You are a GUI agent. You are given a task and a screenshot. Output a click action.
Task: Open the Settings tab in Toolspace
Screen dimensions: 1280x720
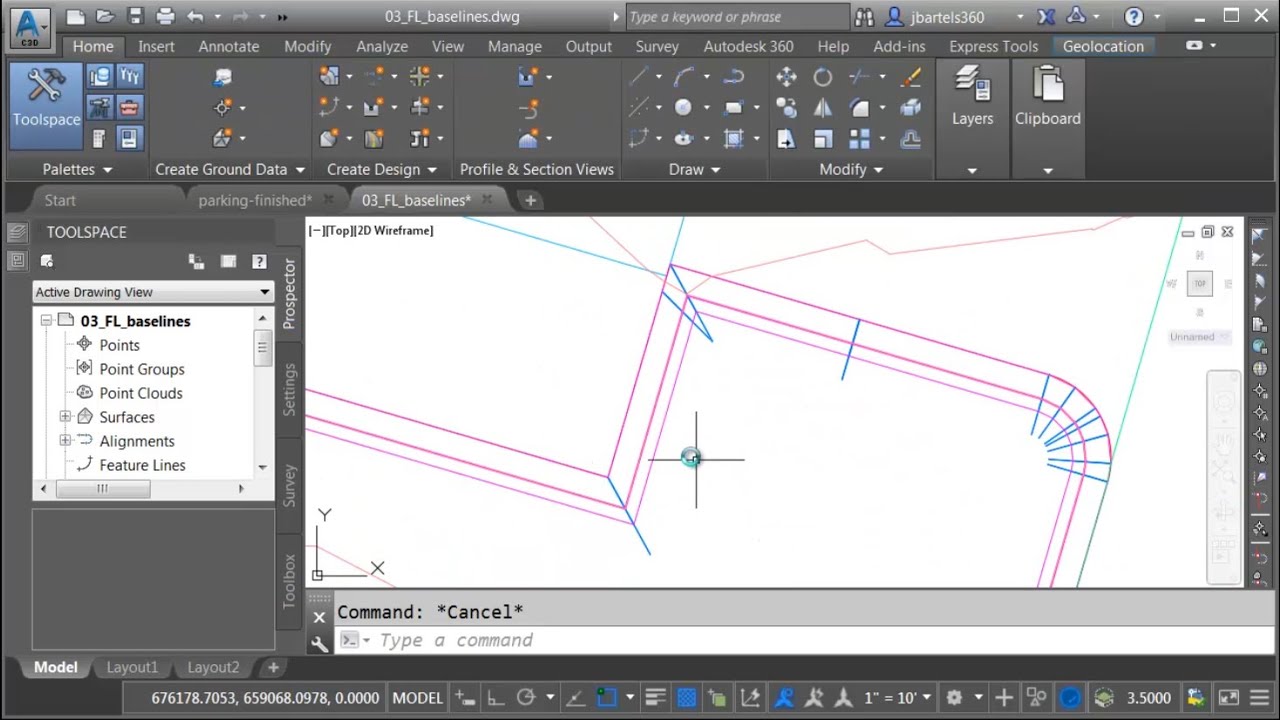pos(289,389)
